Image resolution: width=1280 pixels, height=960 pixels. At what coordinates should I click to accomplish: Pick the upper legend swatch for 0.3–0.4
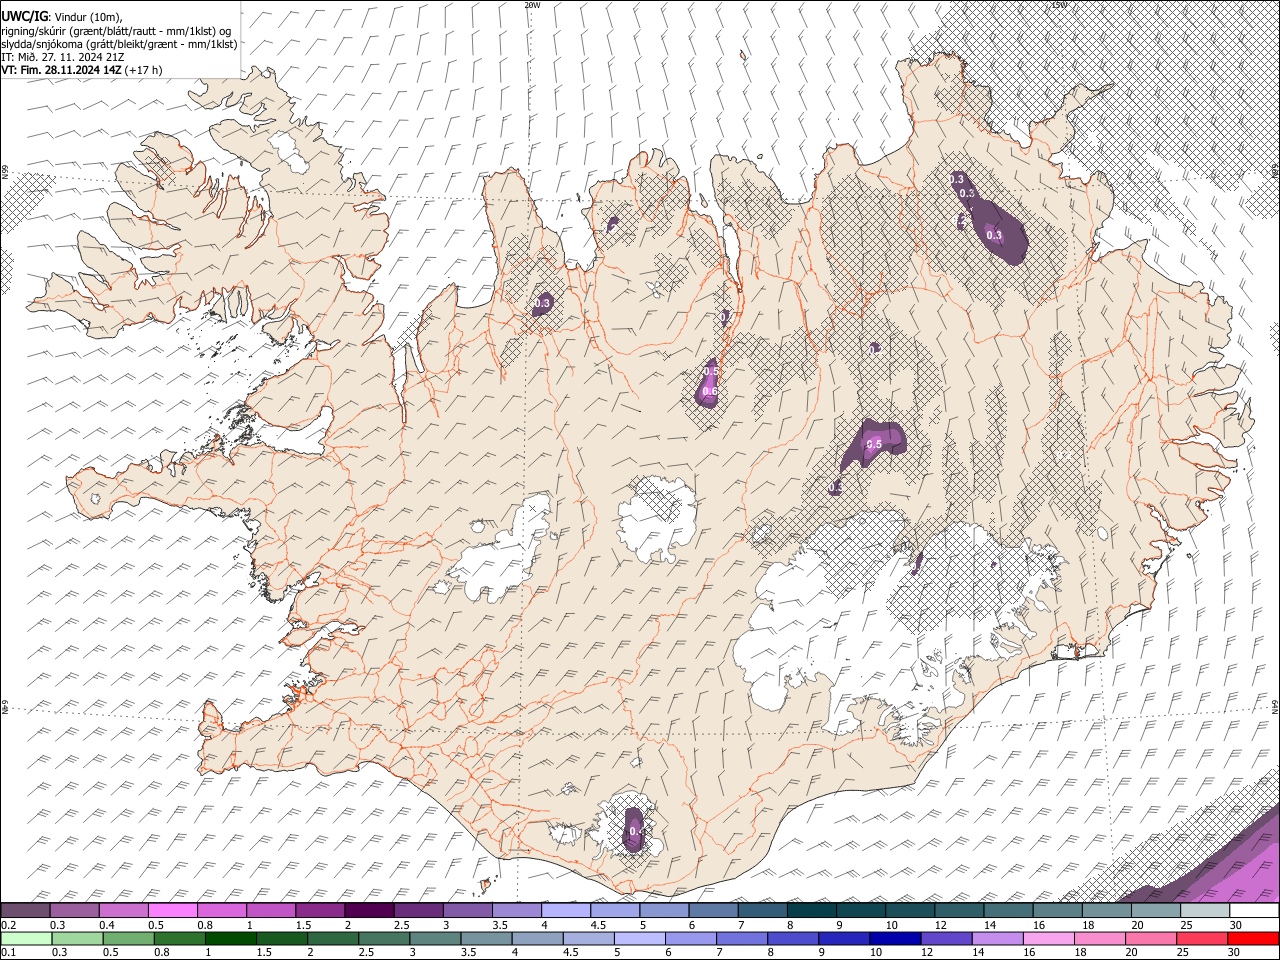point(75,910)
